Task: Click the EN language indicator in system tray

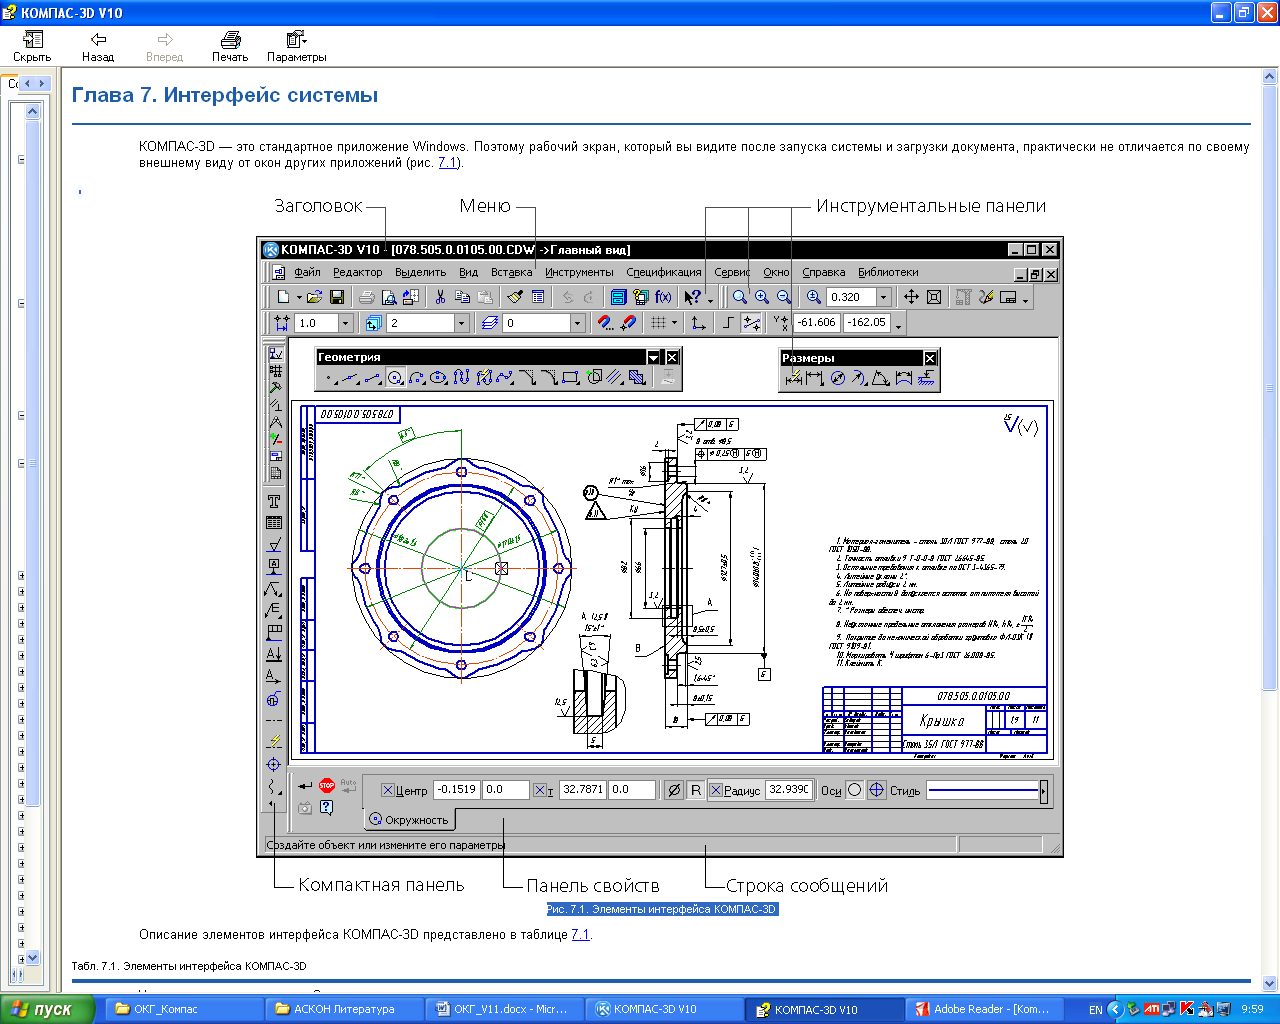Action: [x=1096, y=1010]
